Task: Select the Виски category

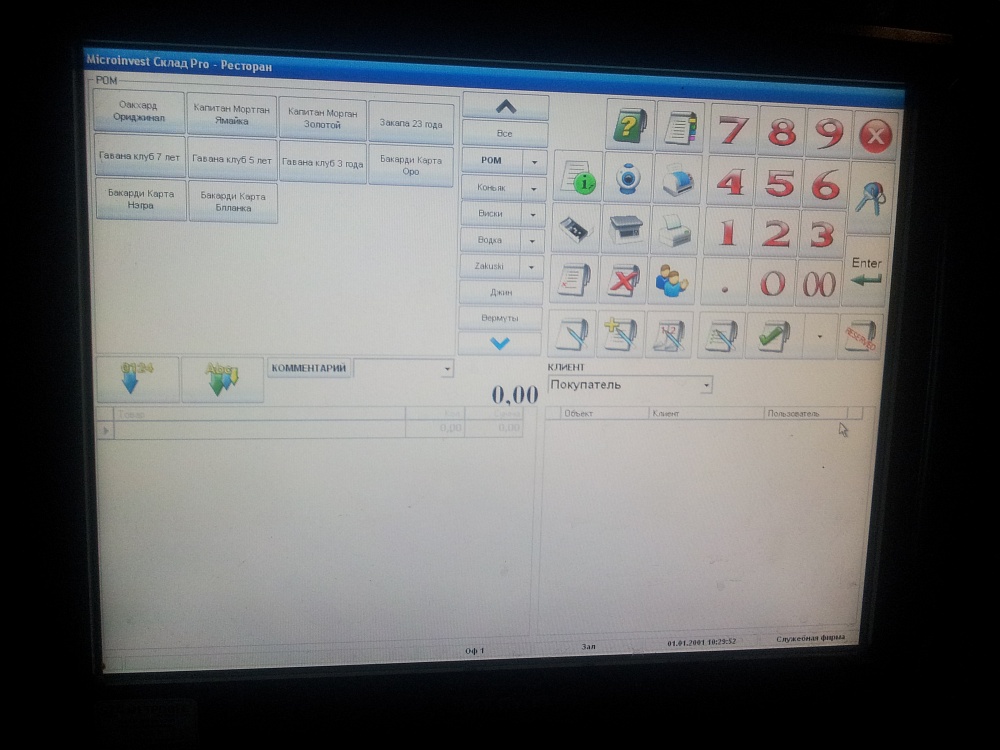Action: click(490, 214)
